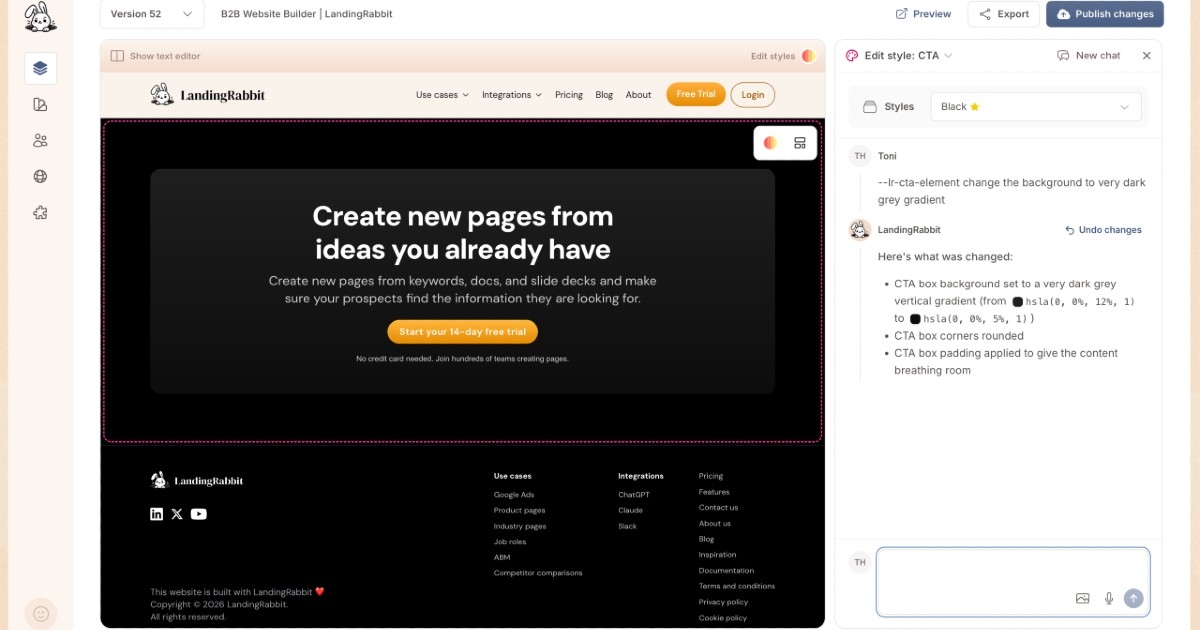This screenshot has width=1200, height=630.
Task: Click the microphone icon in chat input
Action: pyautogui.click(x=1108, y=598)
